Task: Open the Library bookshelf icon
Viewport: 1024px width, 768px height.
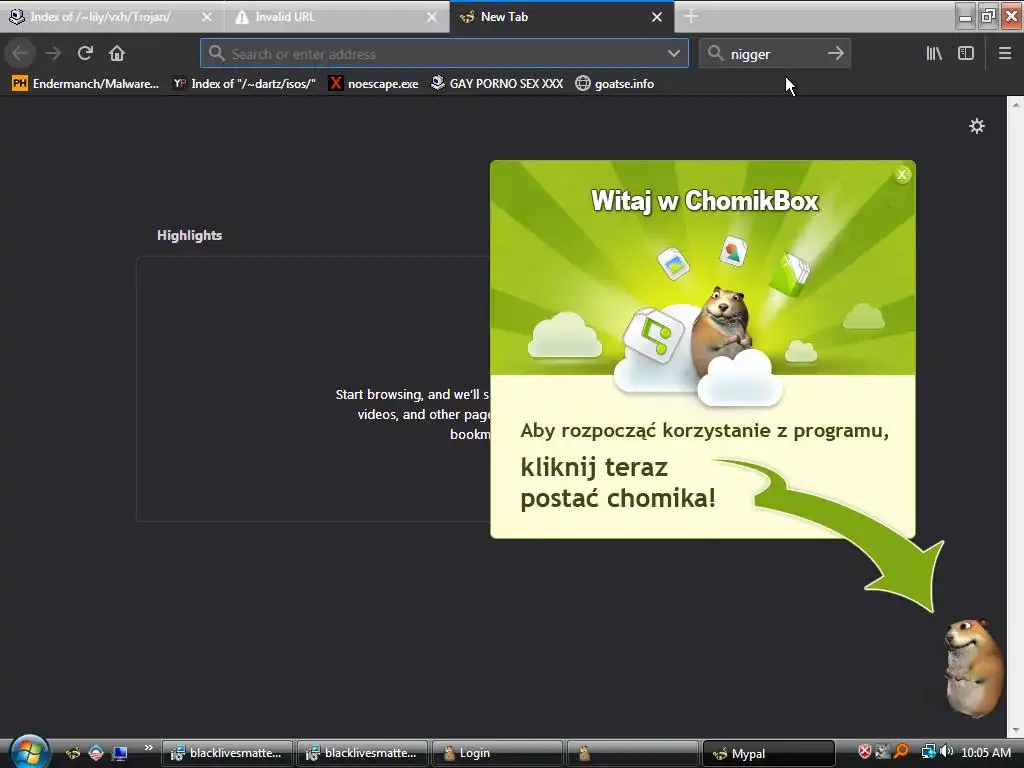Action: pos(935,54)
